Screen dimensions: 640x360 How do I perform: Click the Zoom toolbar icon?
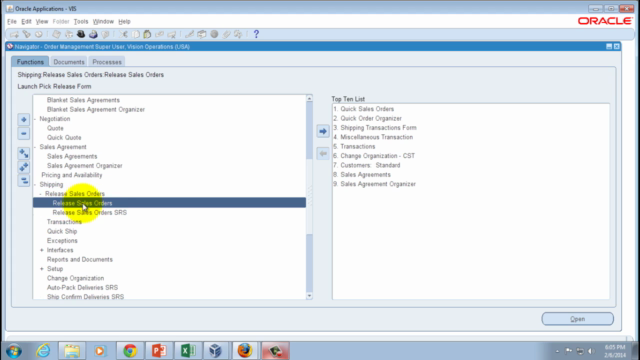point(202,34)
